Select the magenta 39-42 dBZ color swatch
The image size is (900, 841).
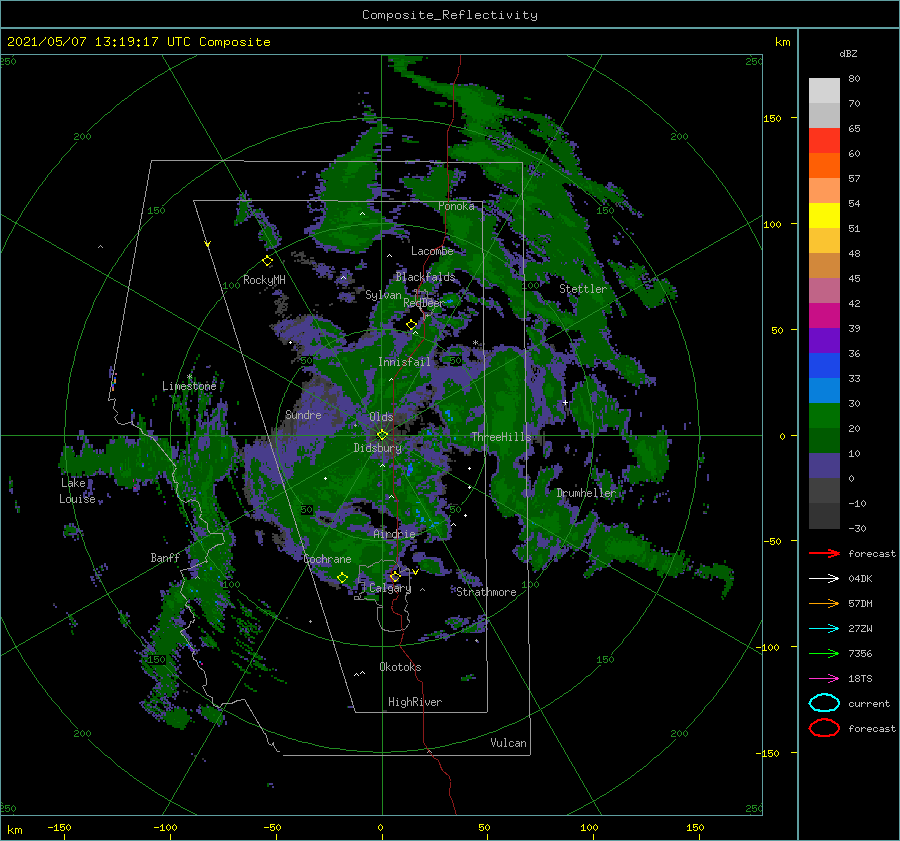[824, 316]
